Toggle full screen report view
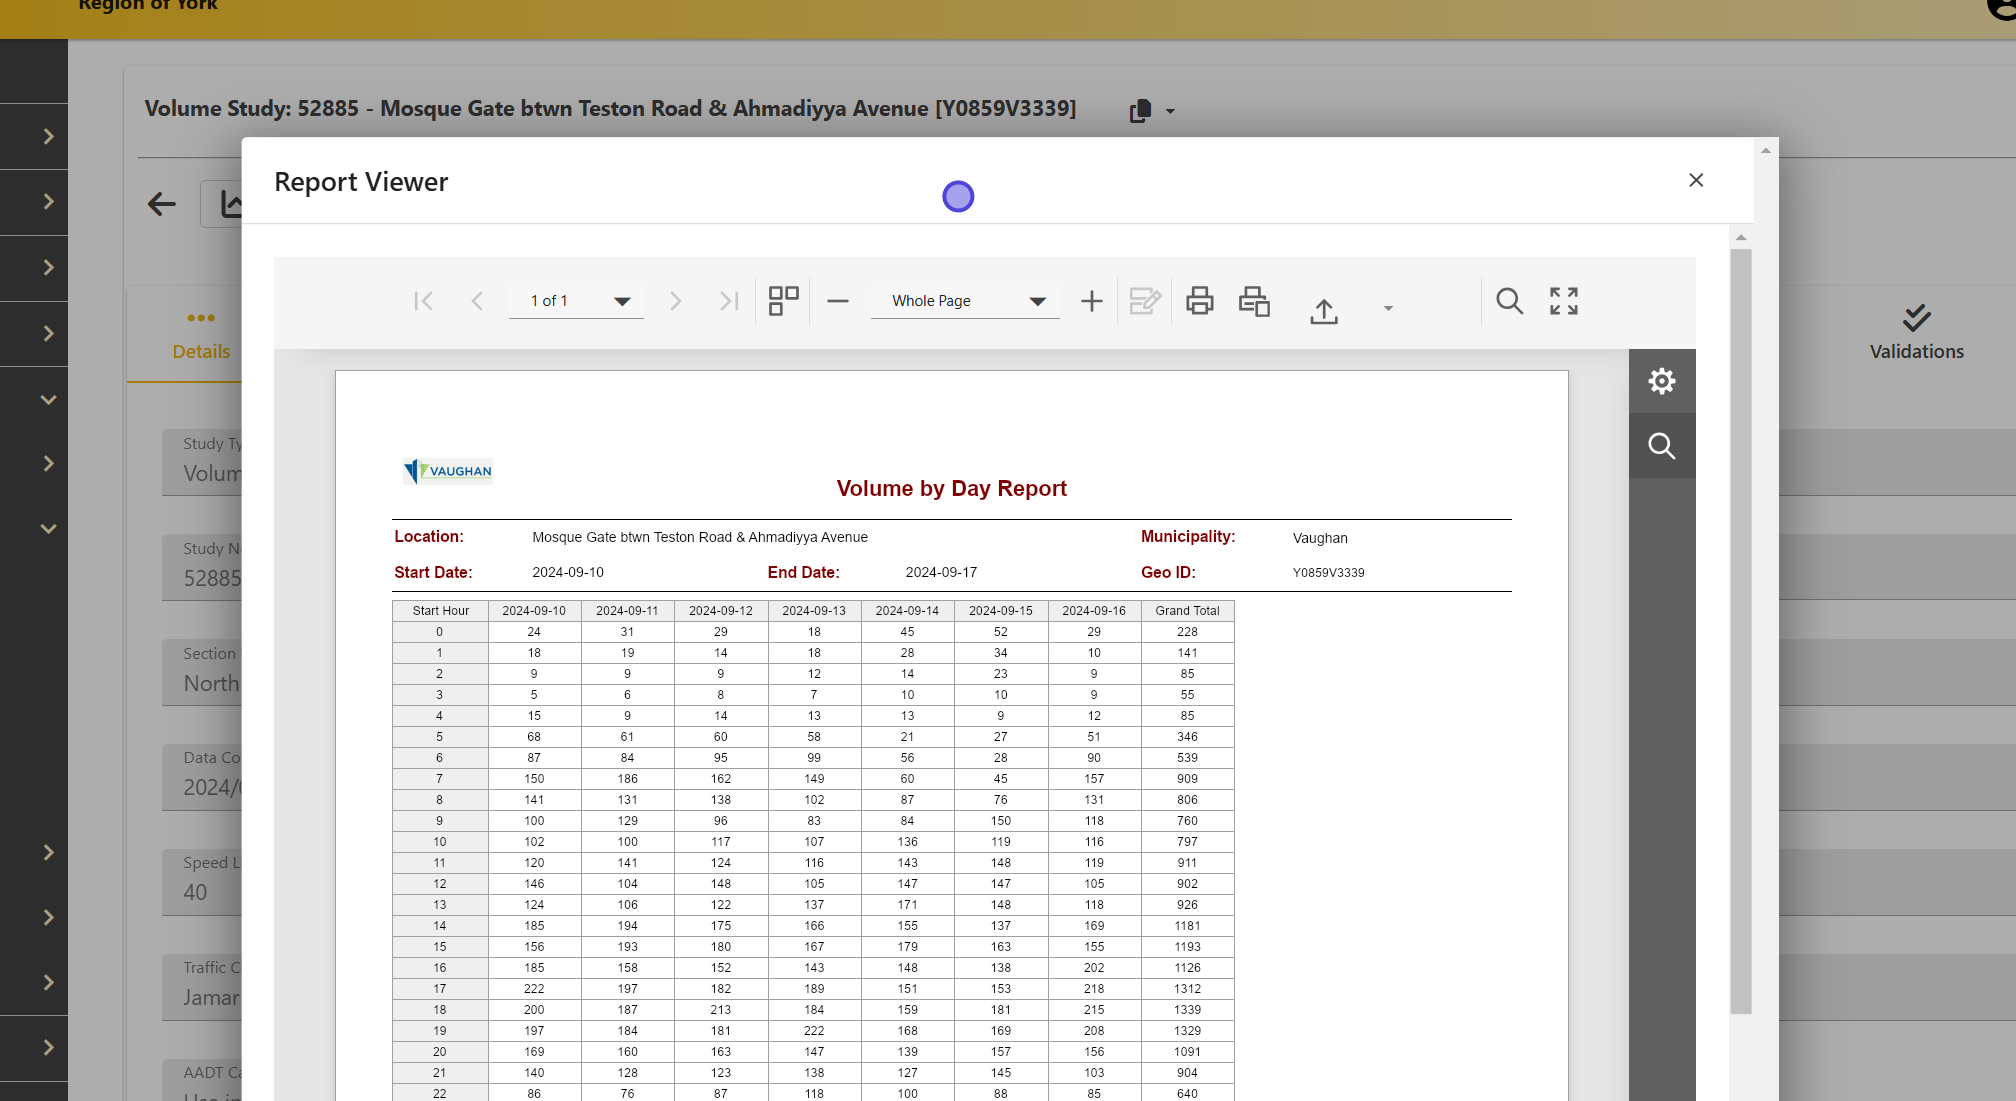2016x1101 pixels. (1564, 301)
